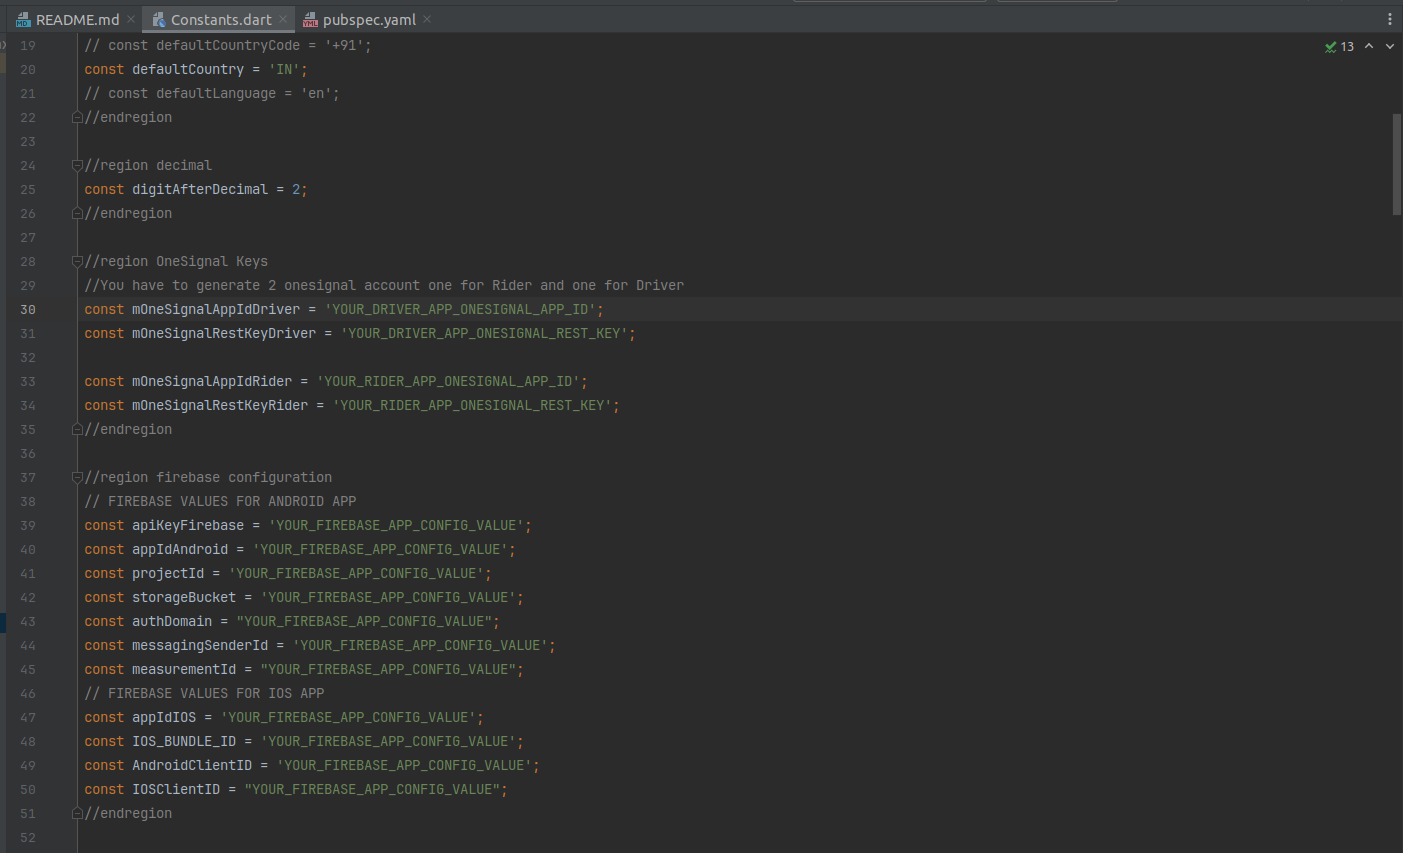The width and height of the screenshot is (1403, 853).
Task: Select the Constants.dart tab
Action: point(221,20)
